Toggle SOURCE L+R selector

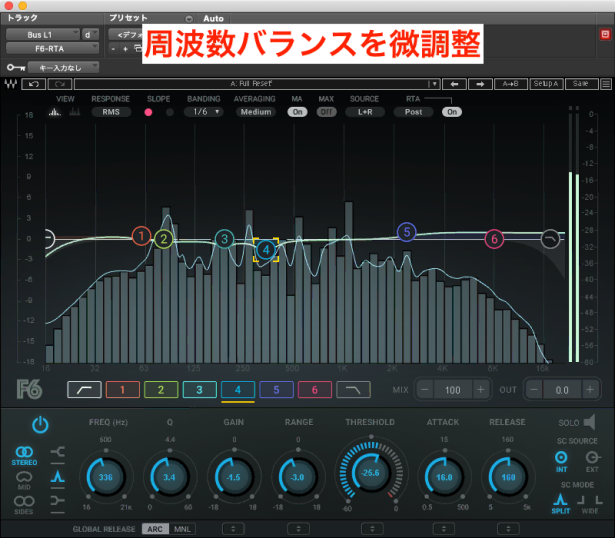pos(365,112)
